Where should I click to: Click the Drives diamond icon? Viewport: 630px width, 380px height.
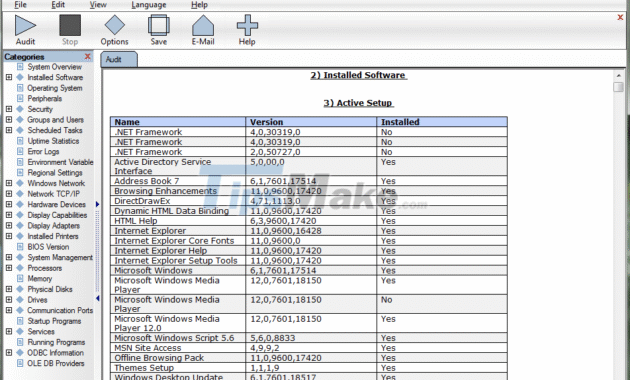(20, 300)
